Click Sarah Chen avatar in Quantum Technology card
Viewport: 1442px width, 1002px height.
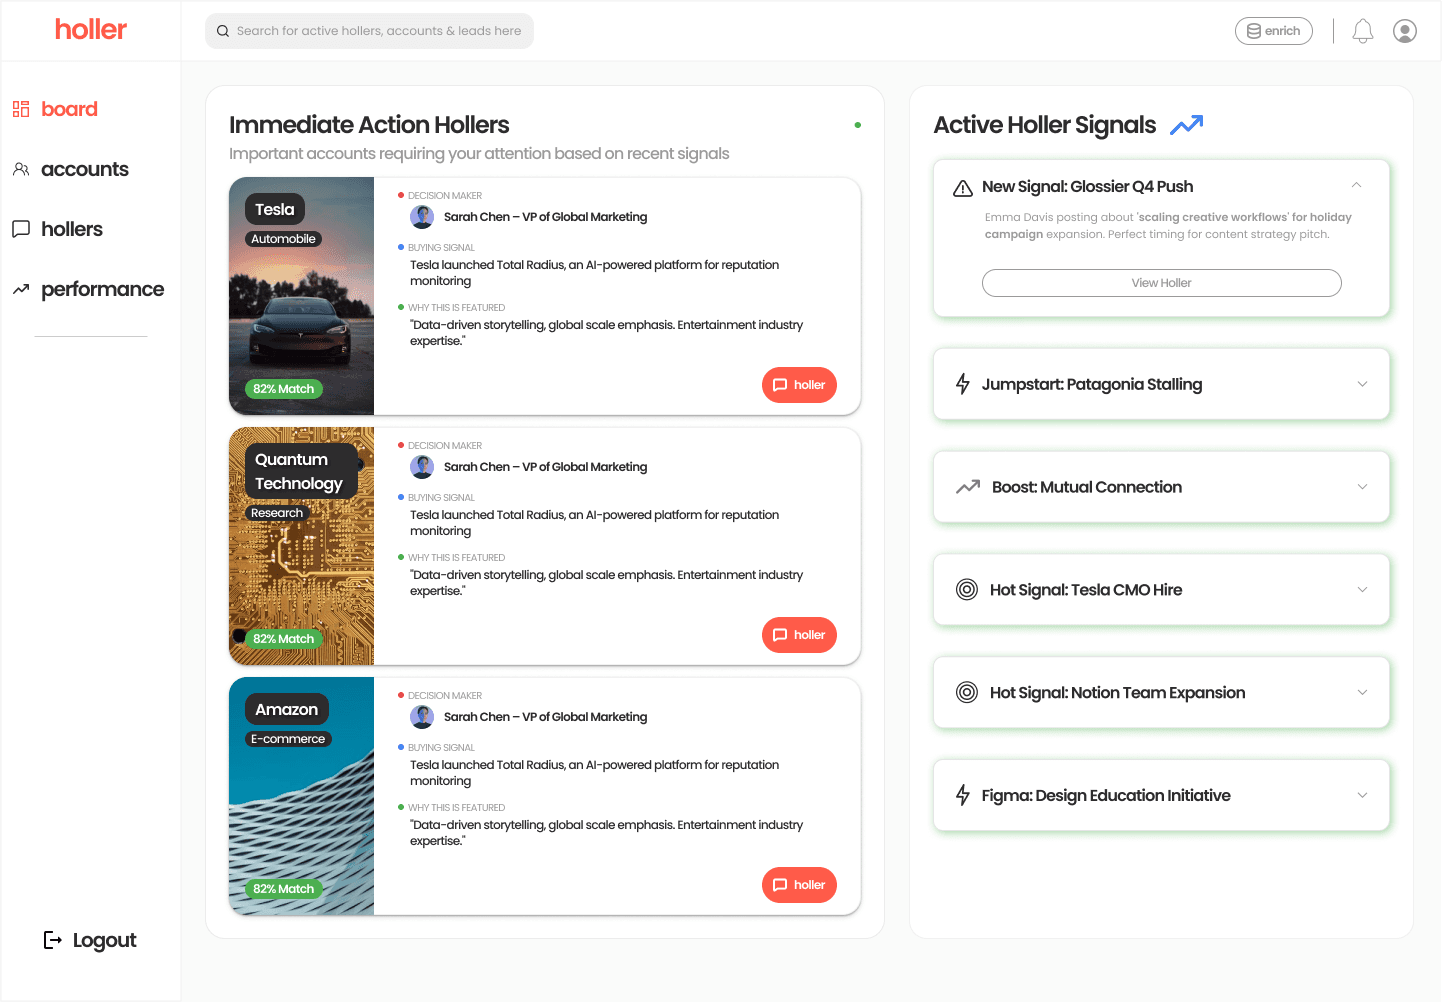422,467
